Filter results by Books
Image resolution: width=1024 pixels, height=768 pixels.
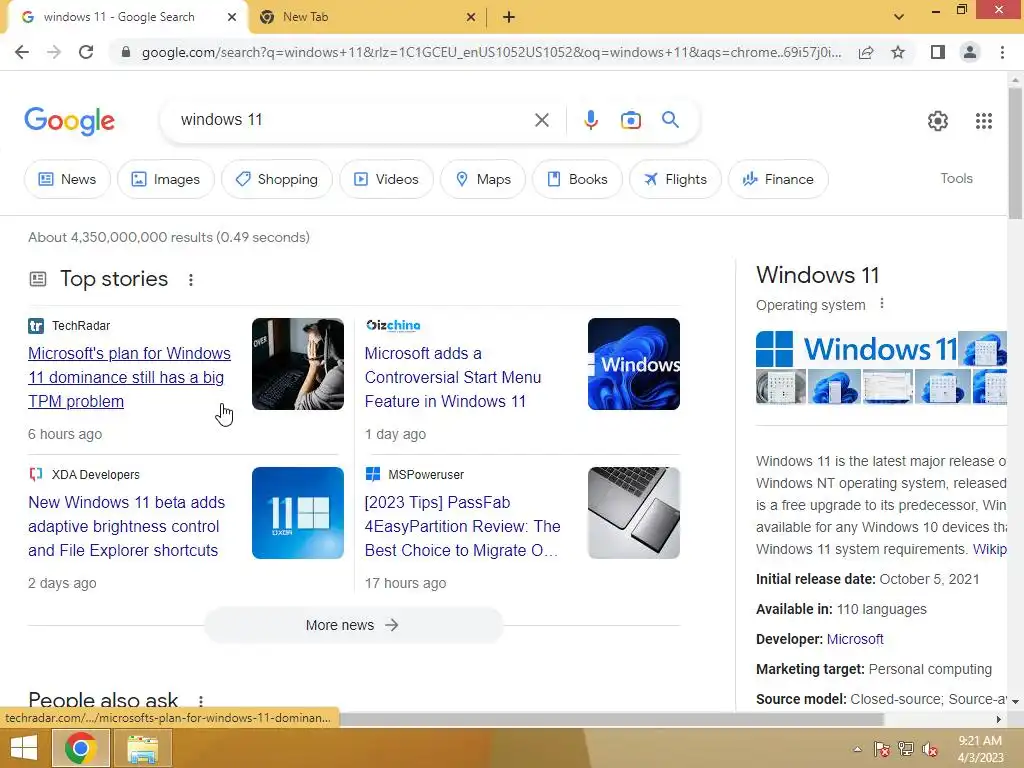[x=577, y=179]
